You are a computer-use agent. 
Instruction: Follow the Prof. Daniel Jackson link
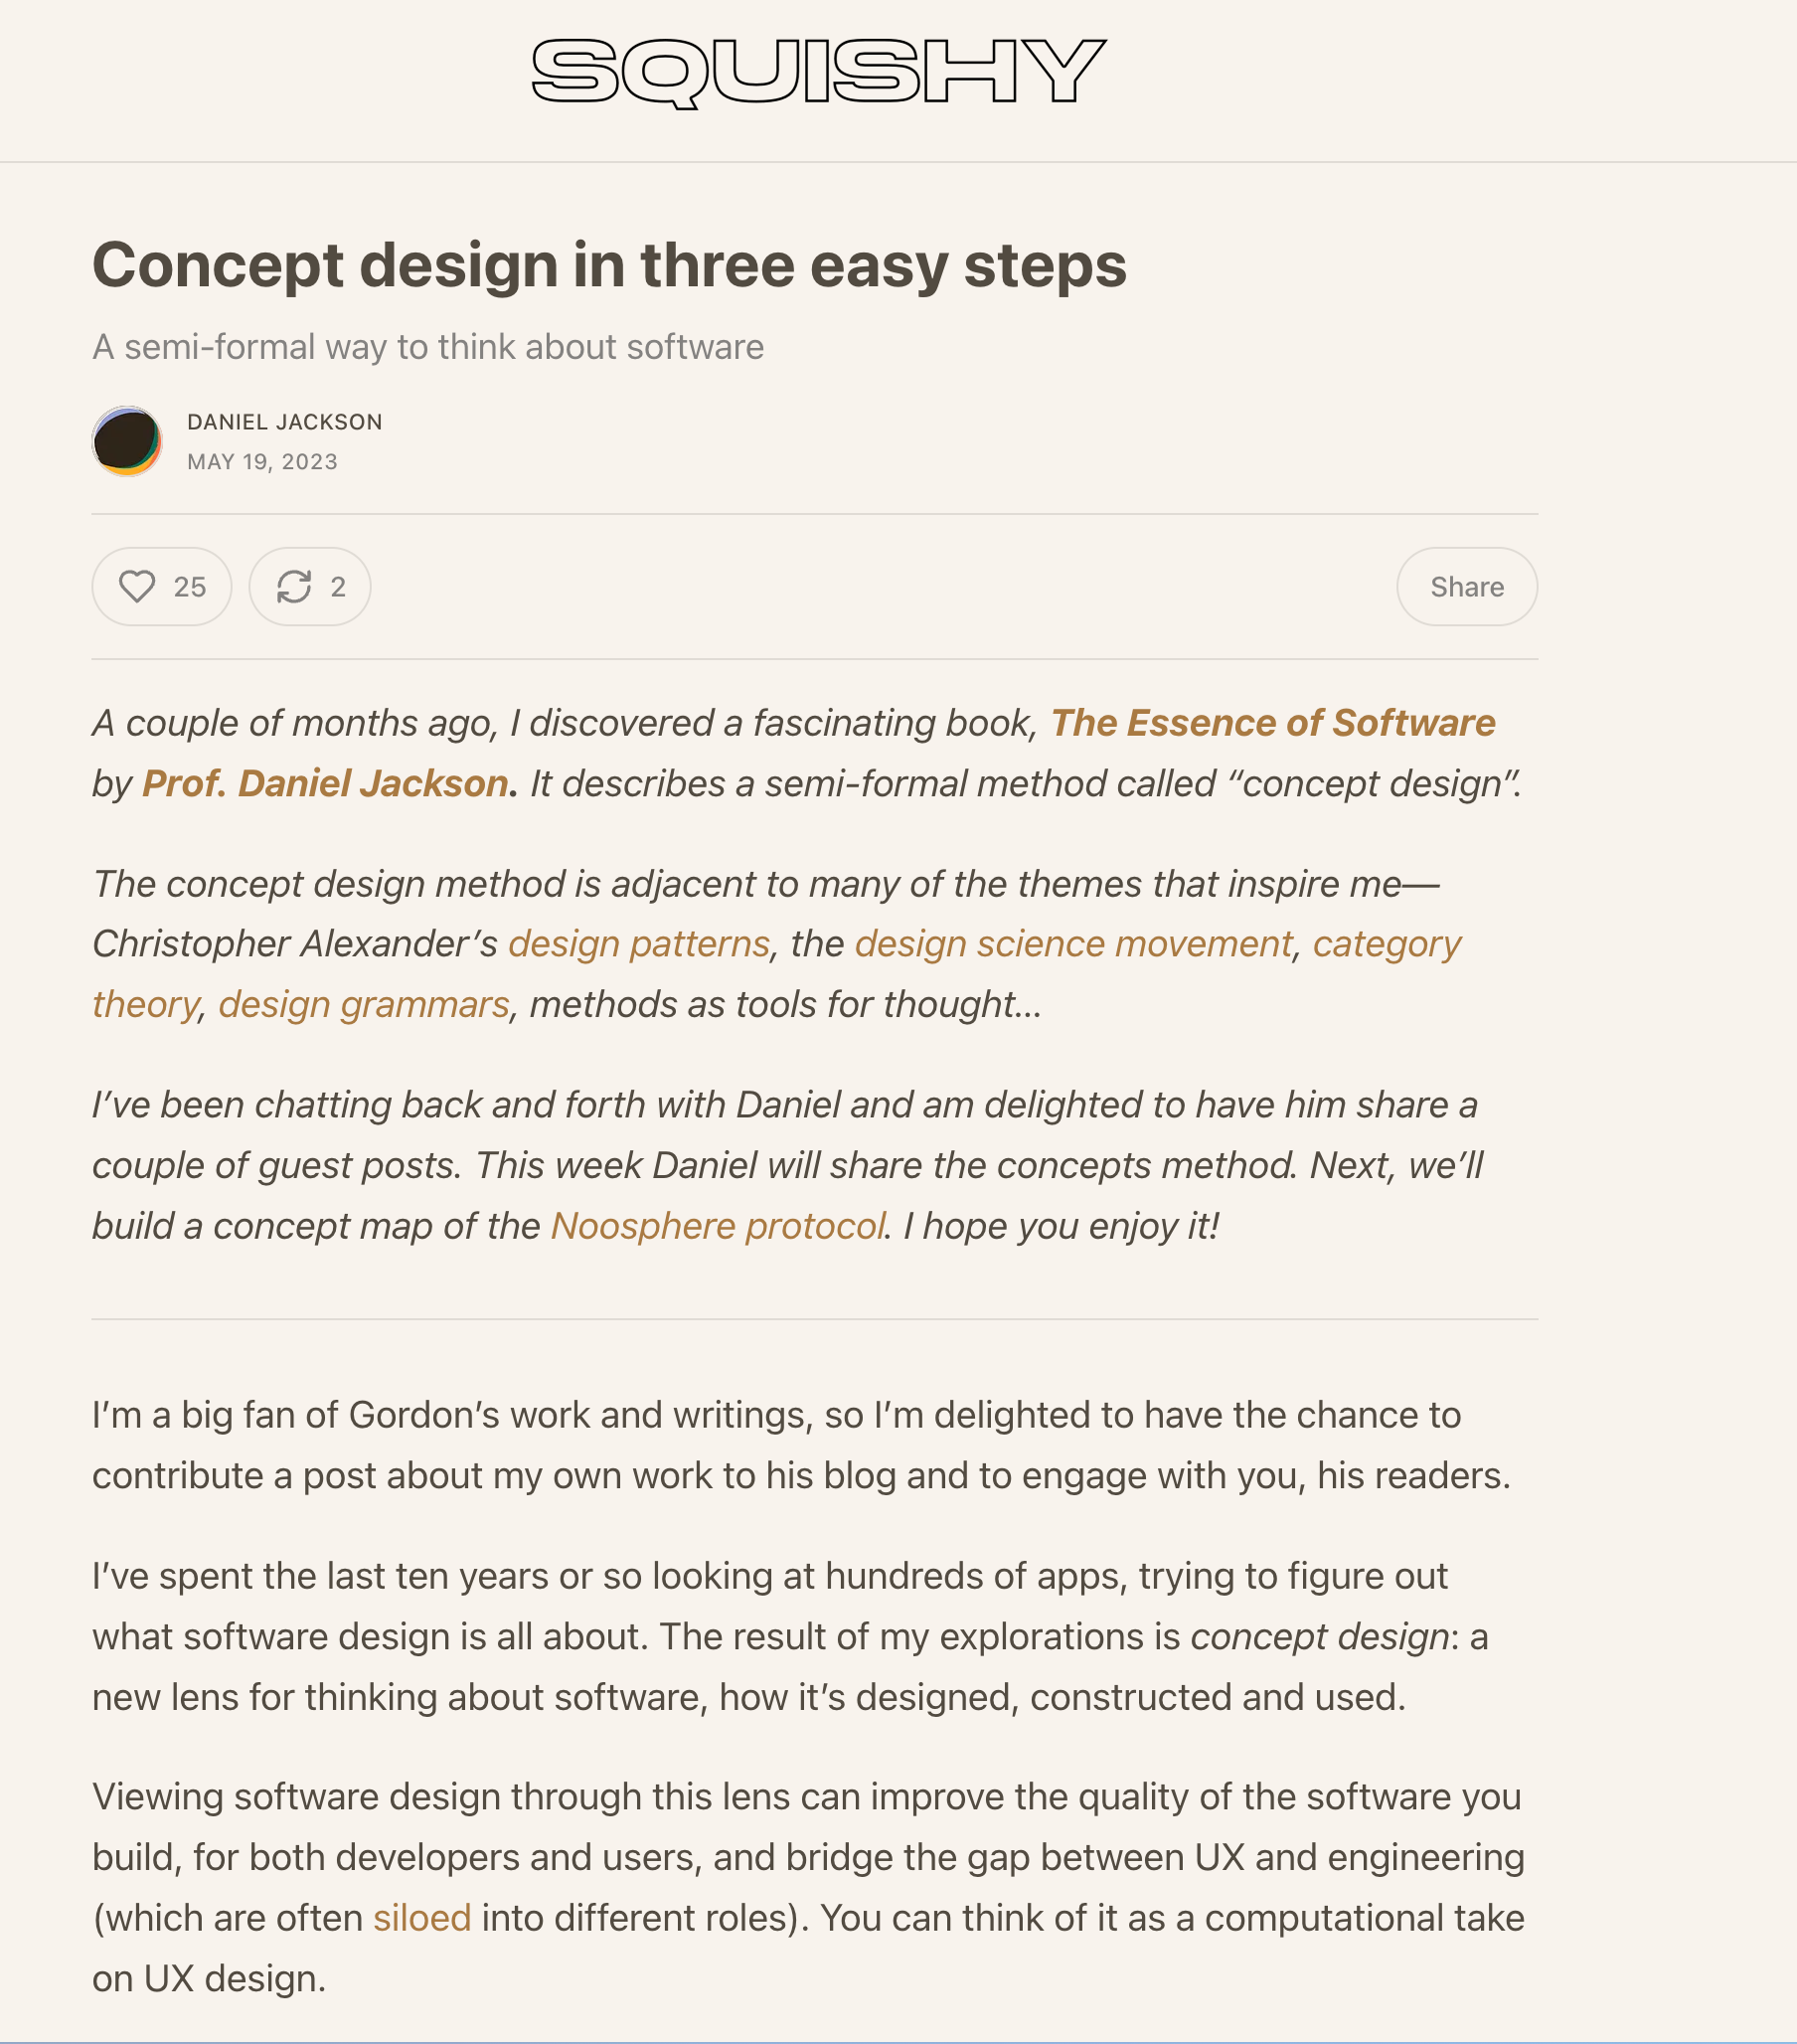click(x=325, y=784)
